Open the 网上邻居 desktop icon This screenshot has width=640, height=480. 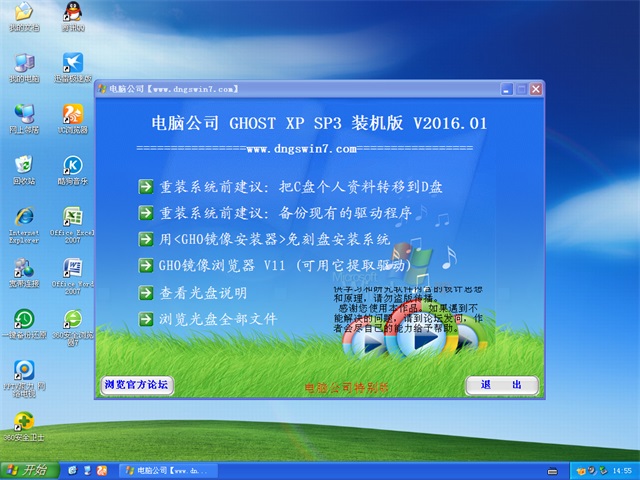point(22,114)
